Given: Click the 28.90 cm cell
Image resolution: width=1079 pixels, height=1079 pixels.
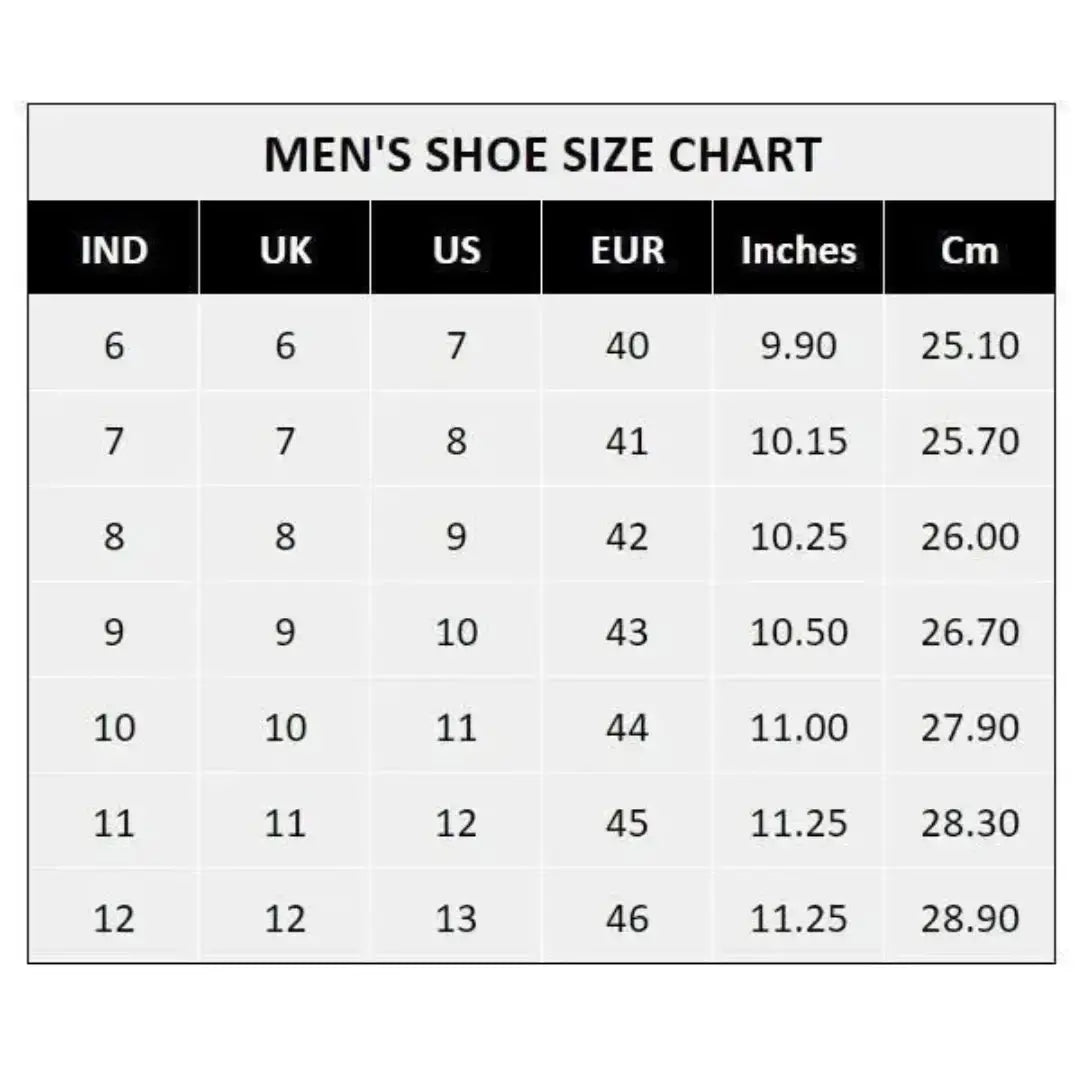Looking at the screenshot, I should 969,918.
